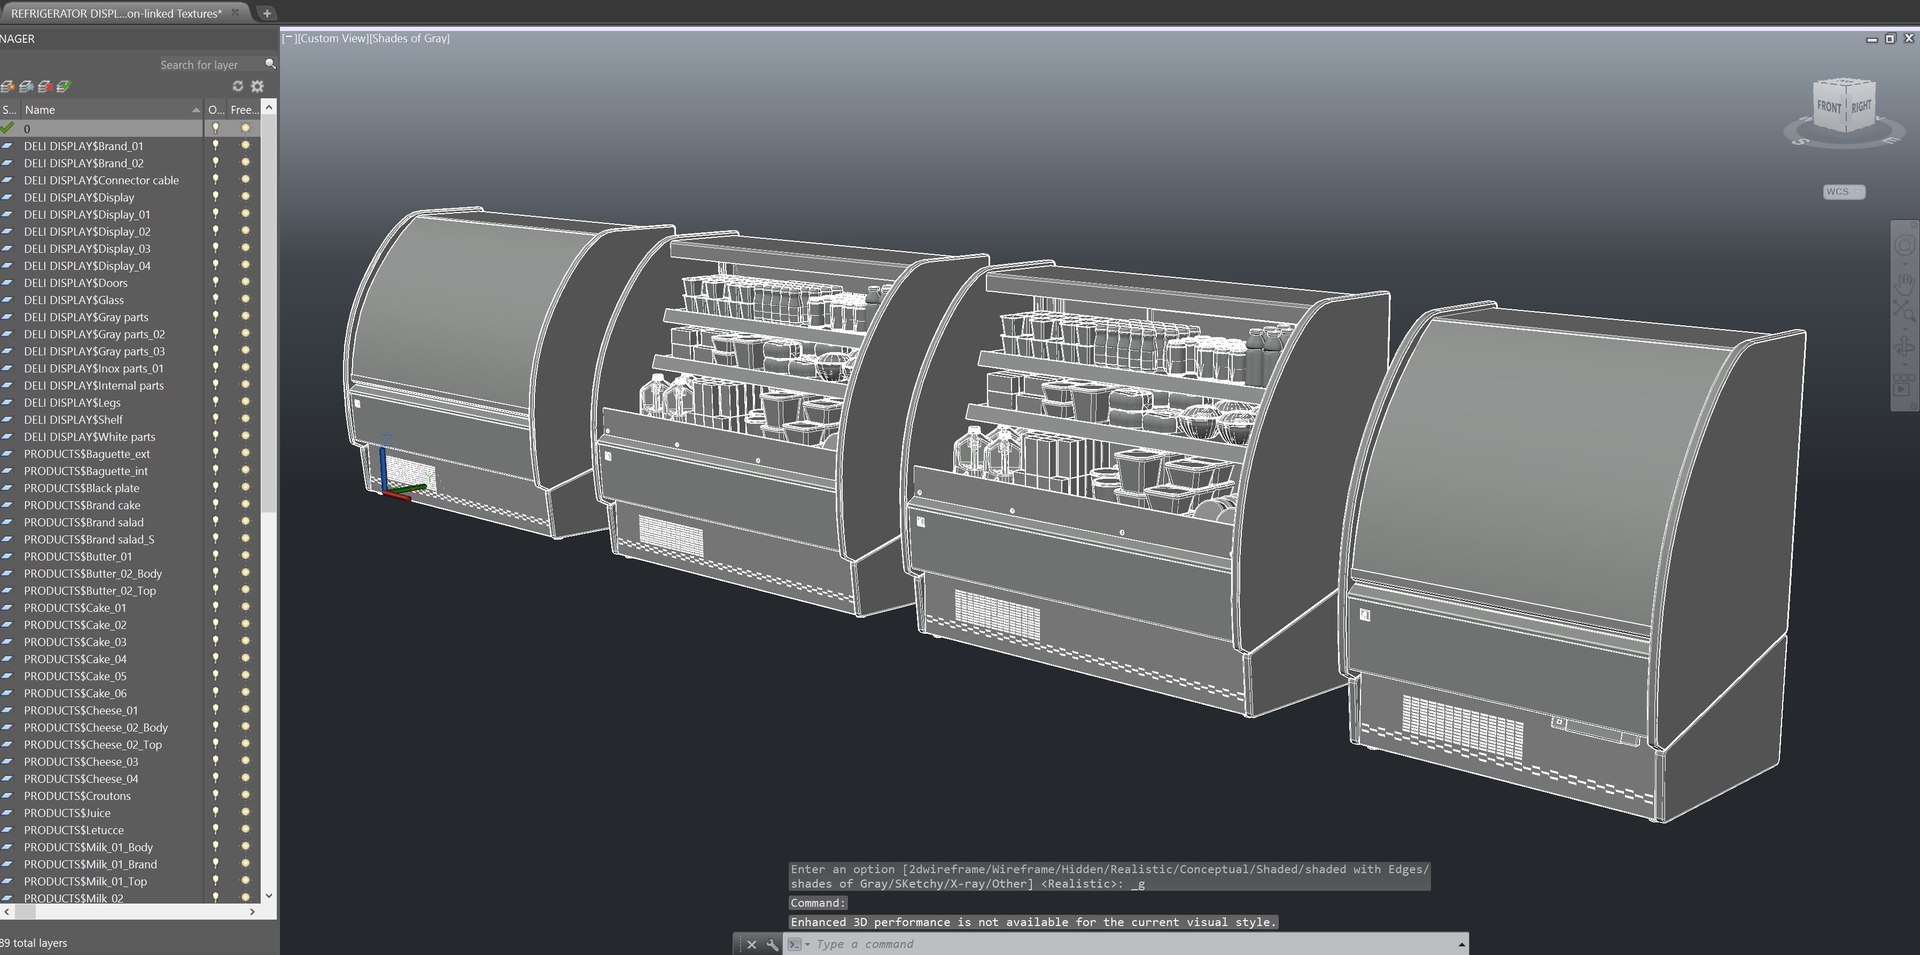
Task: Refresh the layer list
Action: [238, 86]
